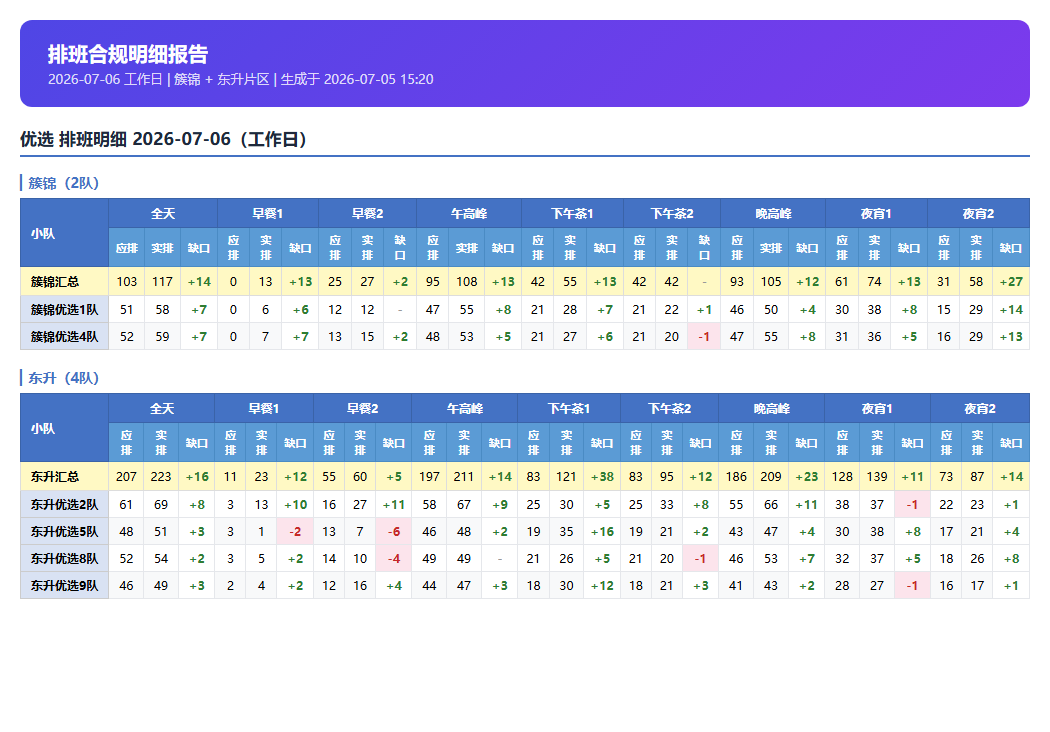Click 东升优选9队 下午茶1 缺口 value +12
Image resolution: width=1050 pixels, height=732 pixels.
click(601, 585)
